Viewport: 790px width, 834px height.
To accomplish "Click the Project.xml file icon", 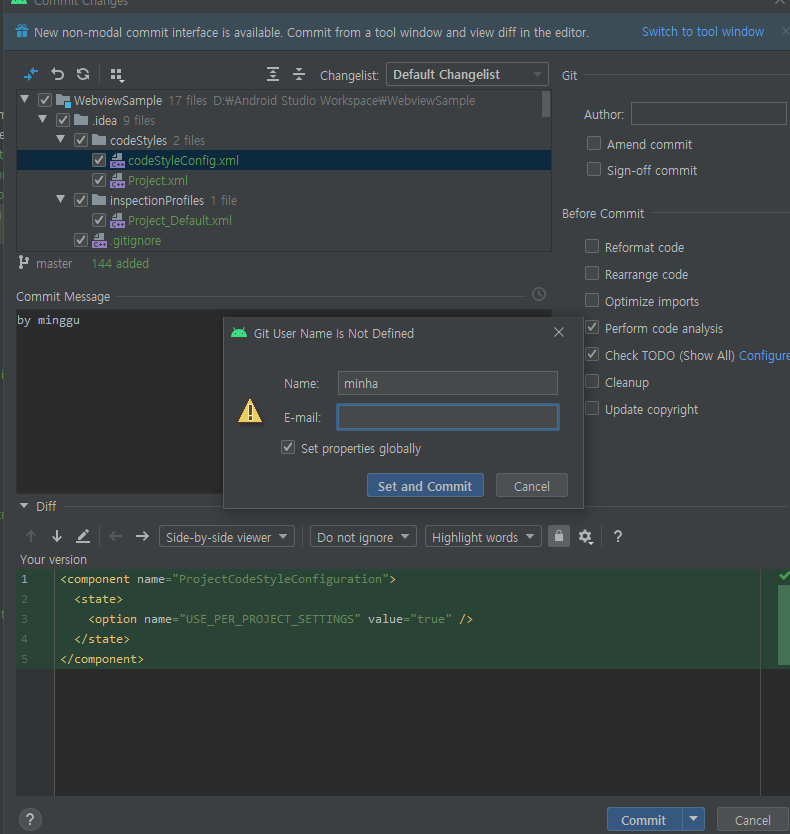I will point(117,181).
